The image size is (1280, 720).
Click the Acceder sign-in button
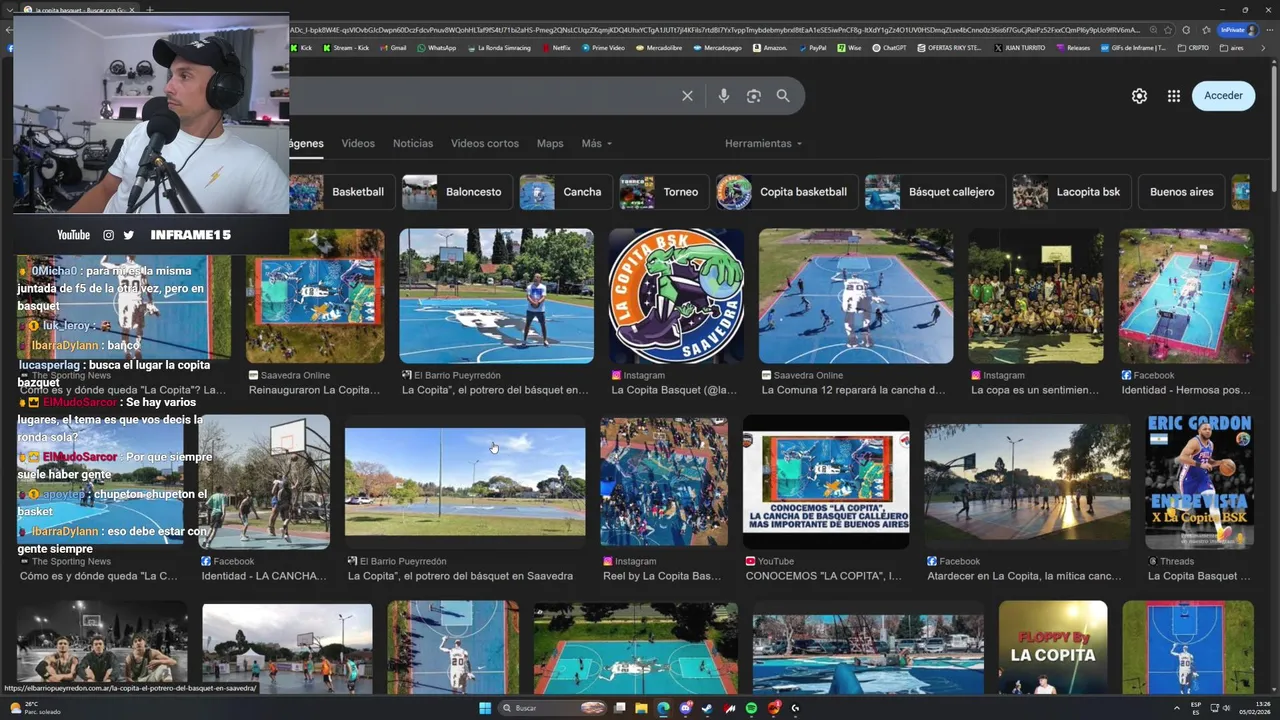(1223, 96)
